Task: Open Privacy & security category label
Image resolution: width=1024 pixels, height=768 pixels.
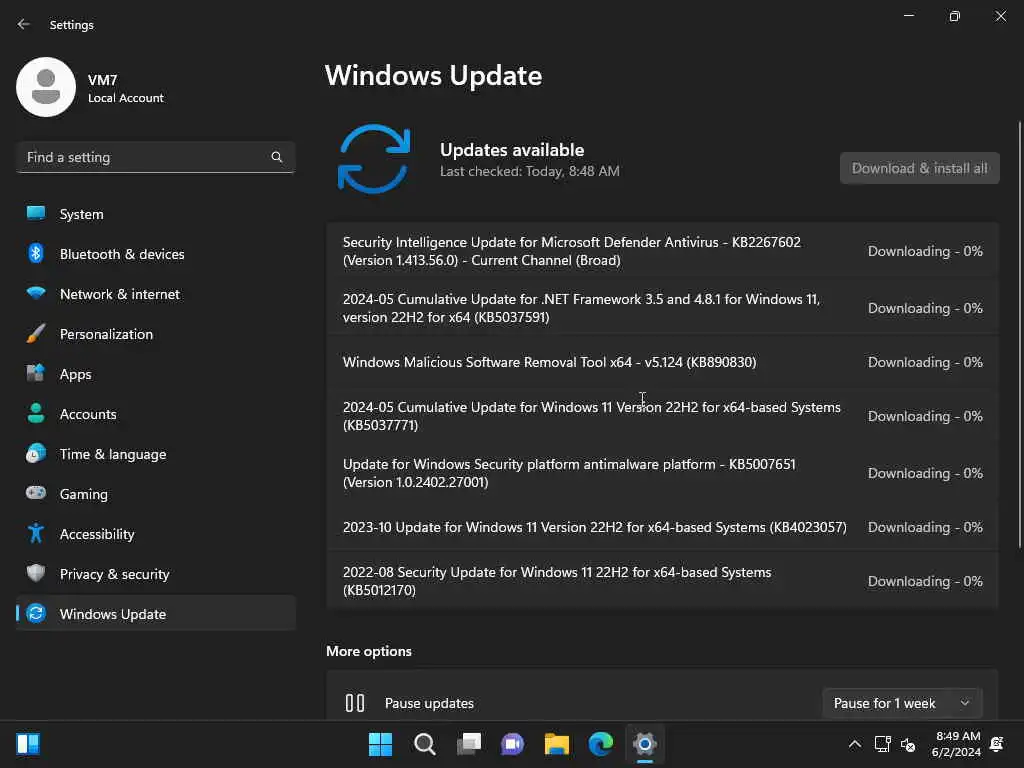Action: 114,574
